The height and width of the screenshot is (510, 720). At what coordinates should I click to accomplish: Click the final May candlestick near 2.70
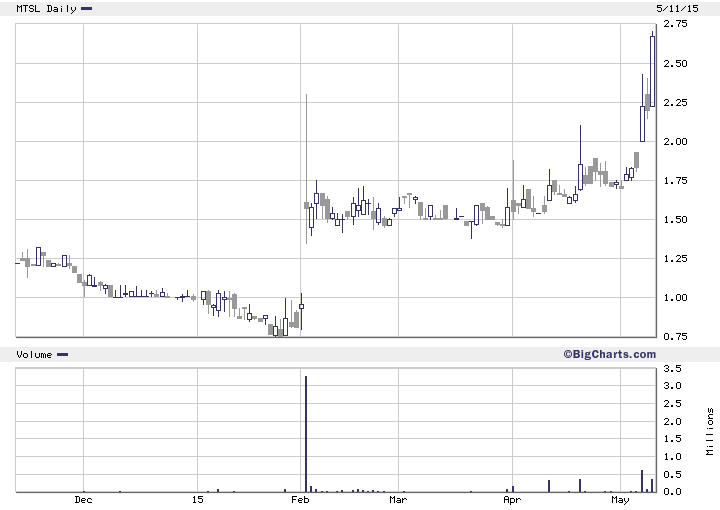652,71
